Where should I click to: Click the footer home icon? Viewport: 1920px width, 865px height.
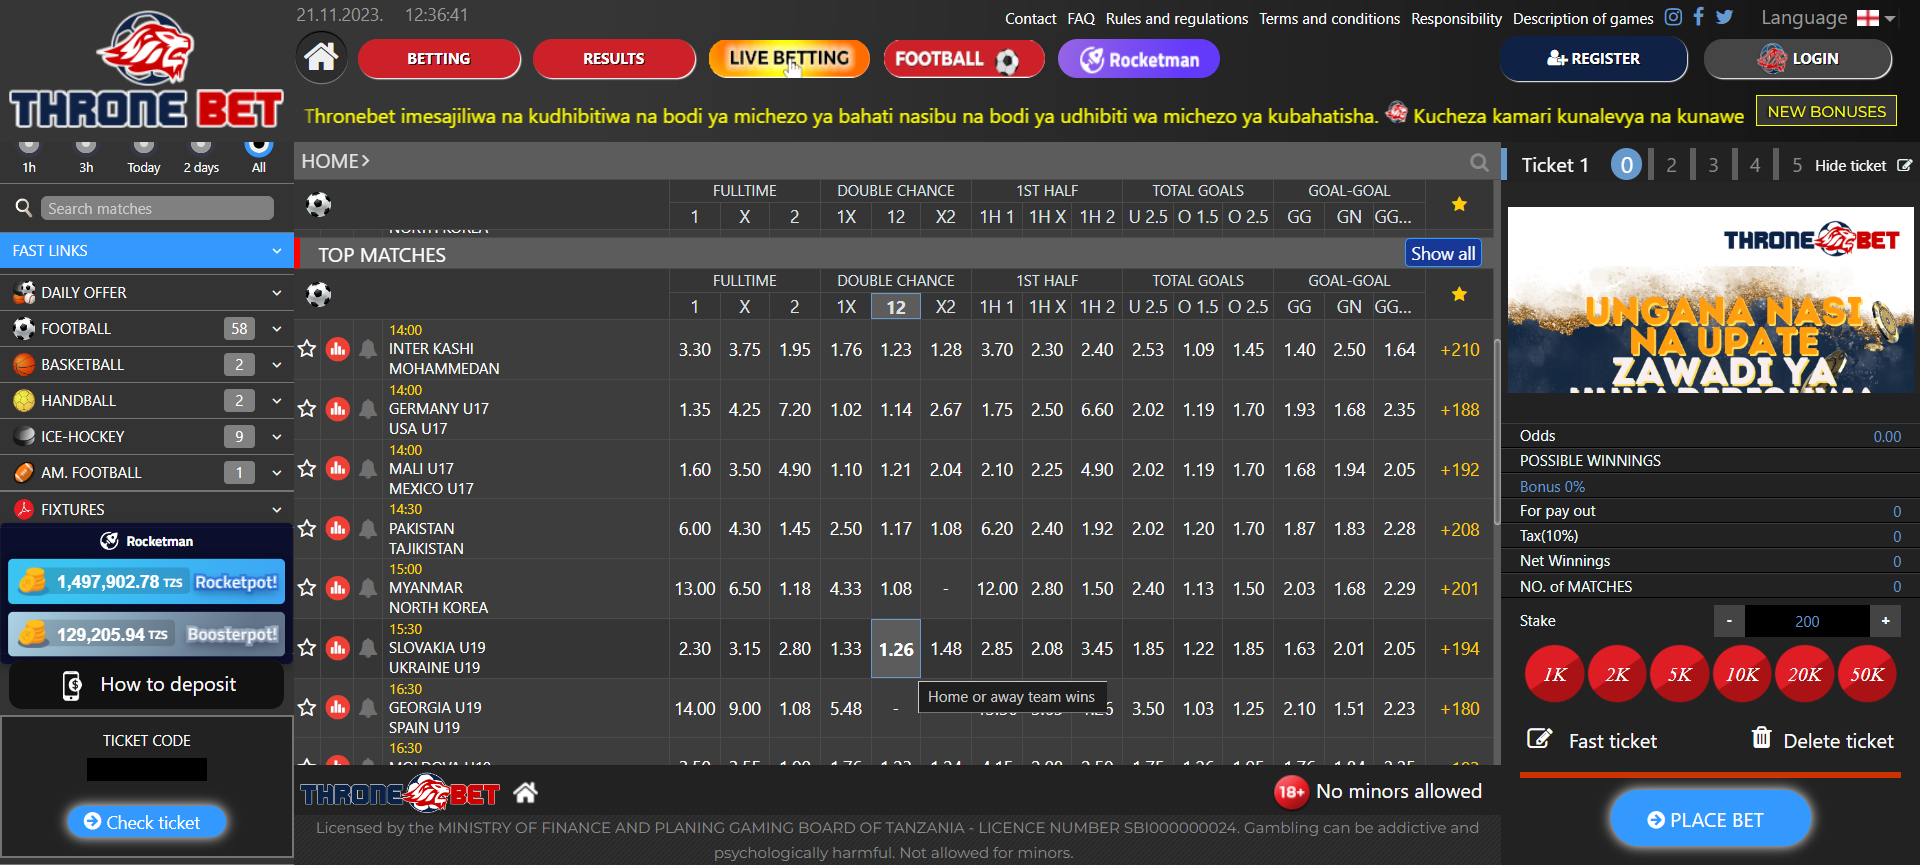click(526, 793)
